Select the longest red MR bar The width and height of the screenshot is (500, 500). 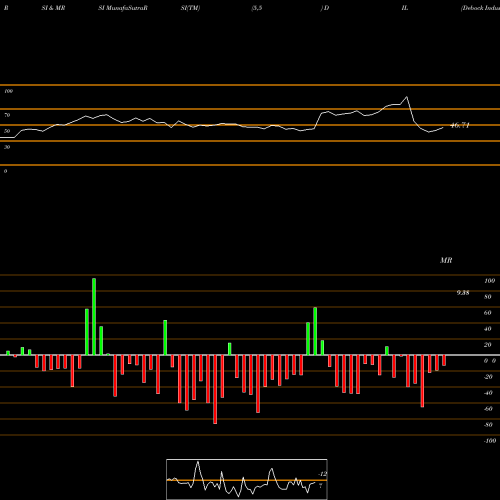coord(215,389)
